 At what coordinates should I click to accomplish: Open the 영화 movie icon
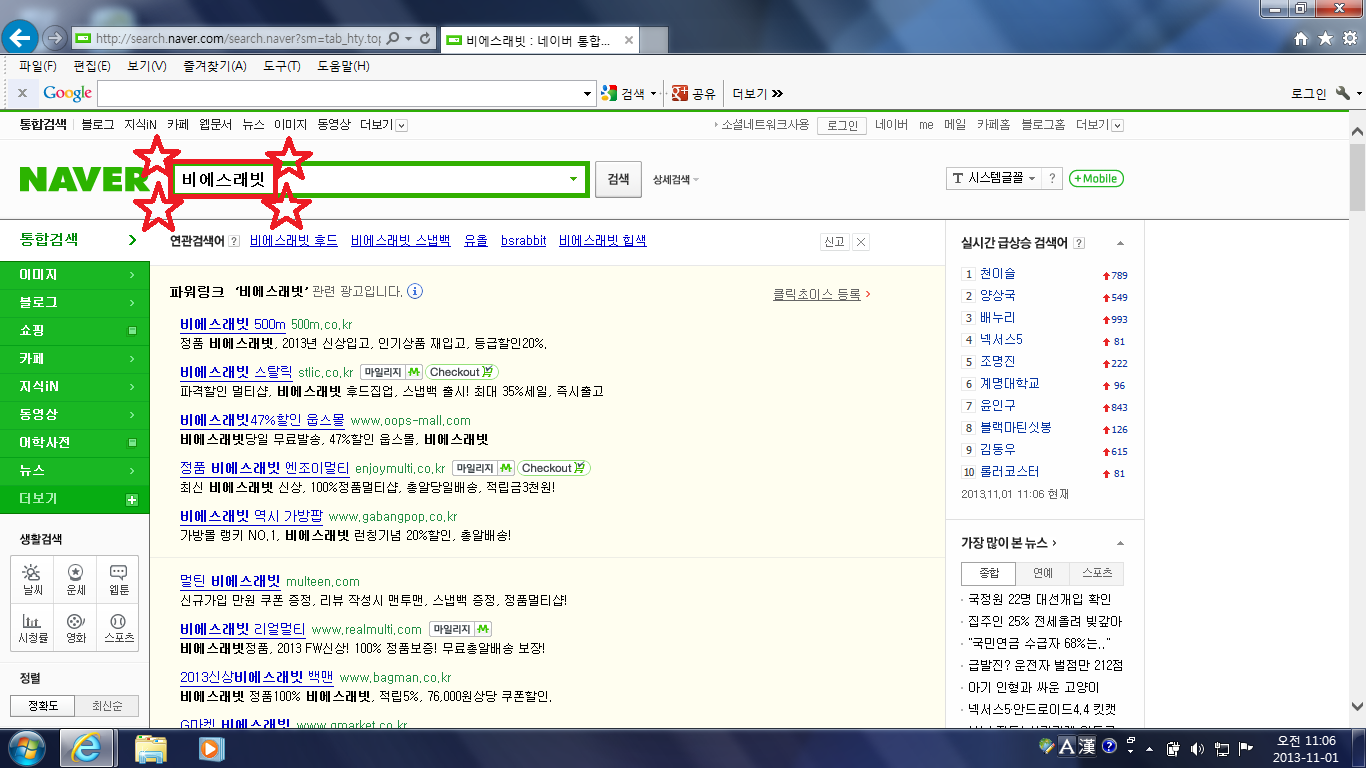[76, 627]
